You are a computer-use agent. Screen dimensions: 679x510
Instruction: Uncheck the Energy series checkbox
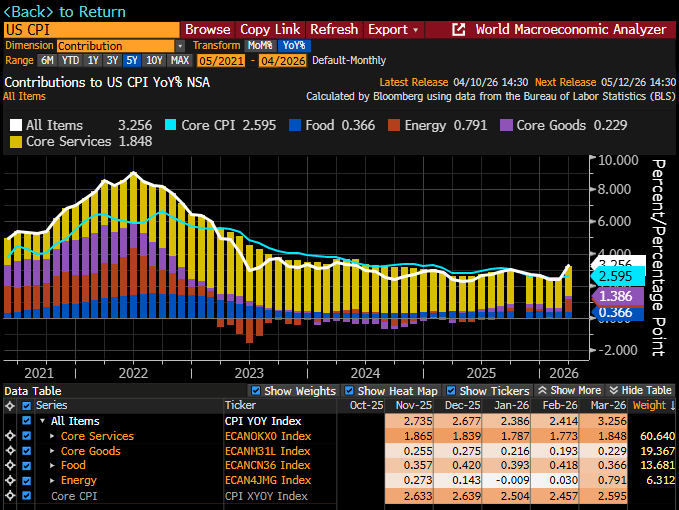pos(26,481)
